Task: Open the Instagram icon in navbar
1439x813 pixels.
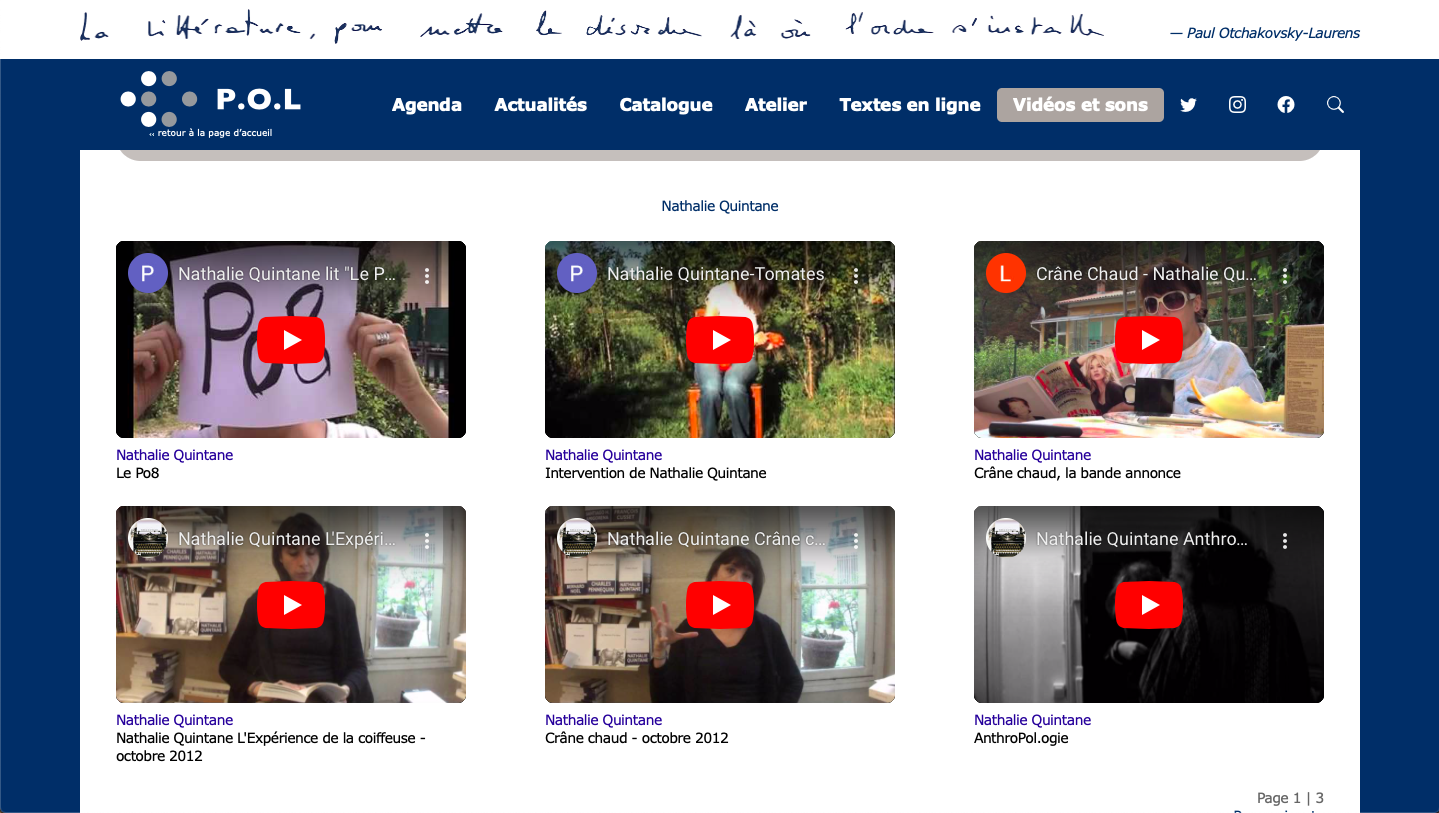Action: (x=1237, y=105)
